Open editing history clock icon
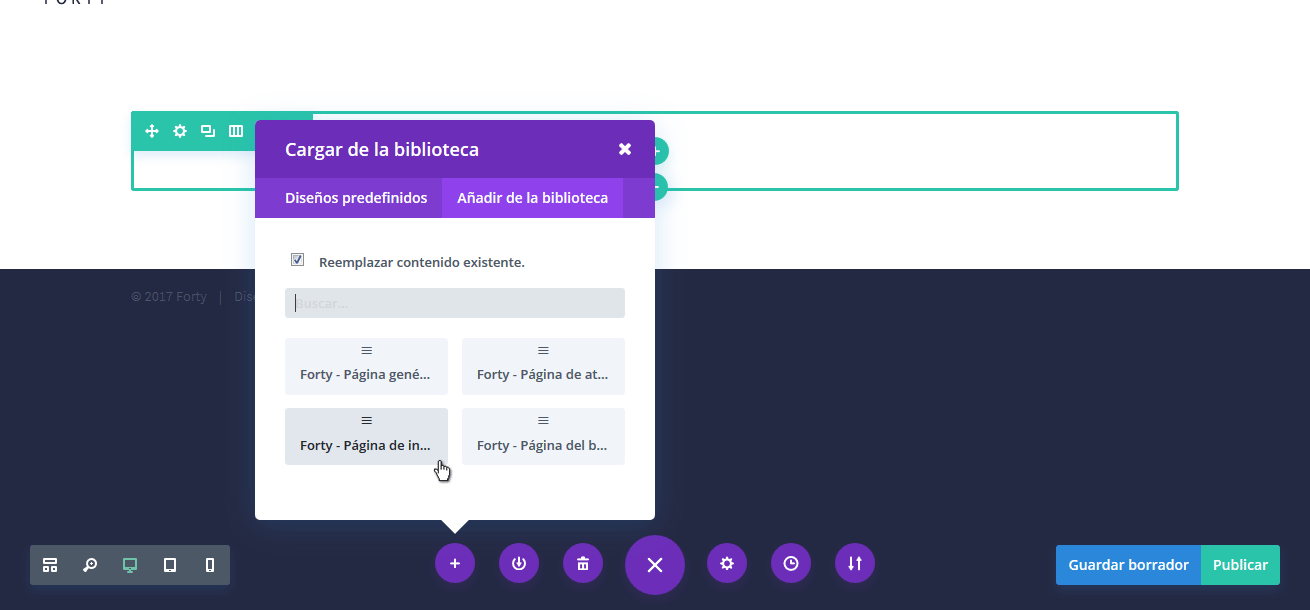 point(791,563)
